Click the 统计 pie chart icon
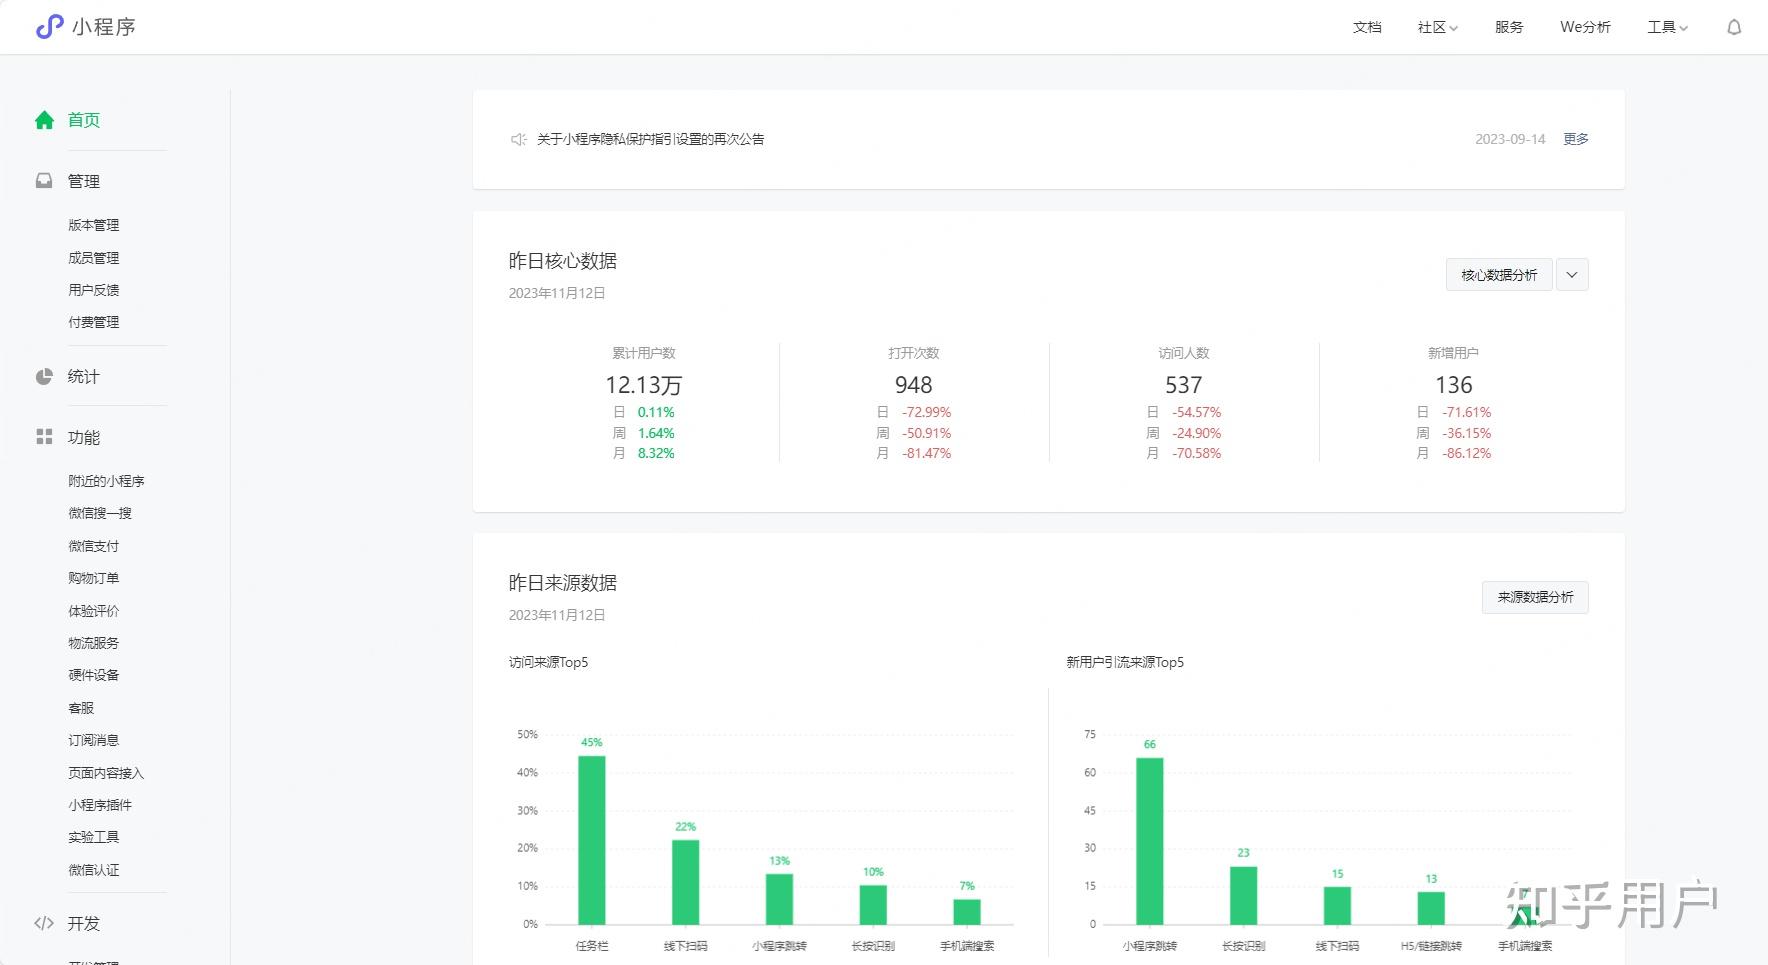 pos(44,377)
